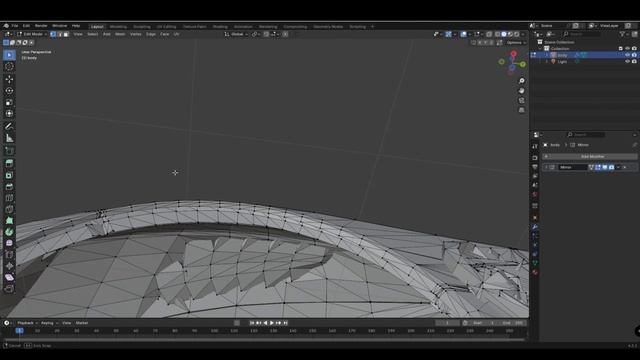Toggle X-ray display in viewport header
The width and height of the screenshot is (640, 360).
click(x=489, y=34)
